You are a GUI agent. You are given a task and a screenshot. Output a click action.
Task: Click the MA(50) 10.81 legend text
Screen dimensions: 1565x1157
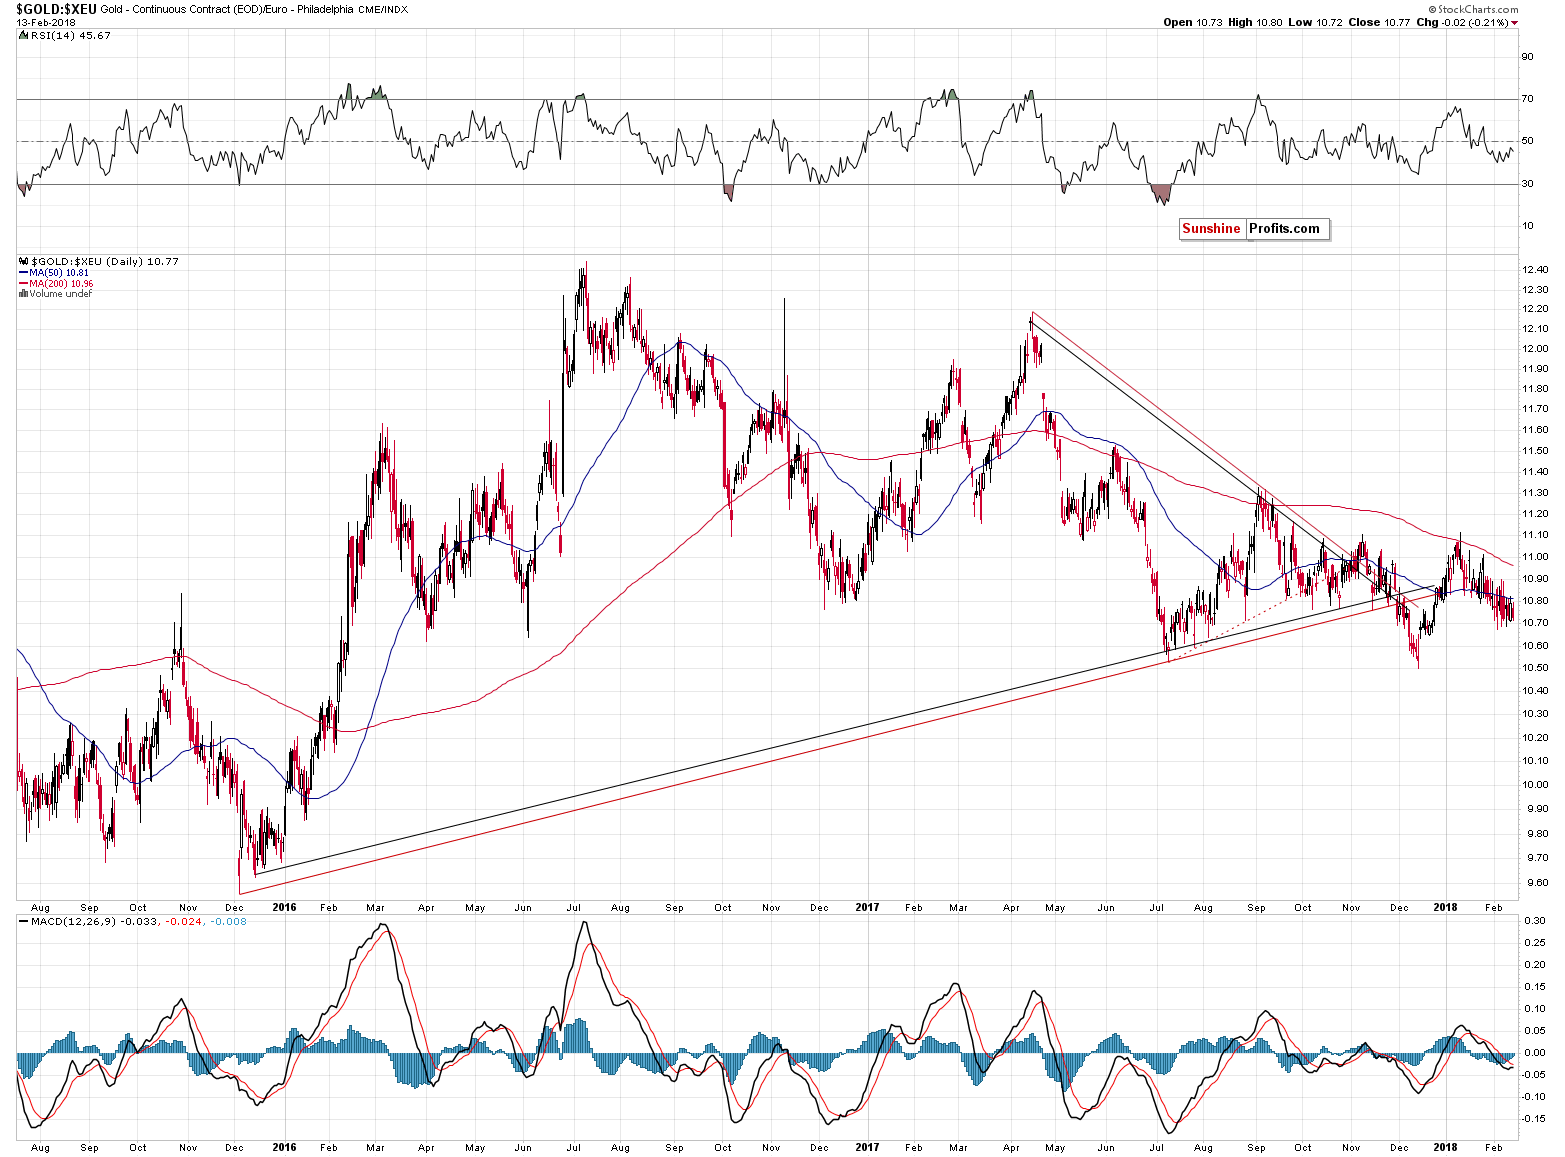coord(59,272)
